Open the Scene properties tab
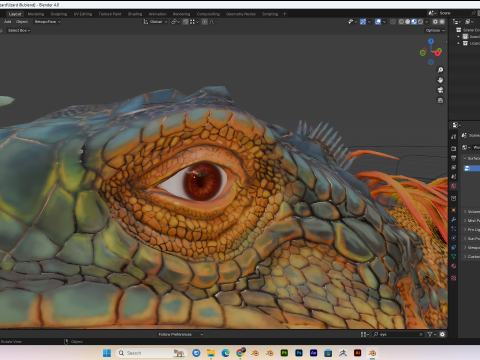Image resolution: width=480 pixels, height=360 pixels. pyautogui.click(x=454, y=177)
